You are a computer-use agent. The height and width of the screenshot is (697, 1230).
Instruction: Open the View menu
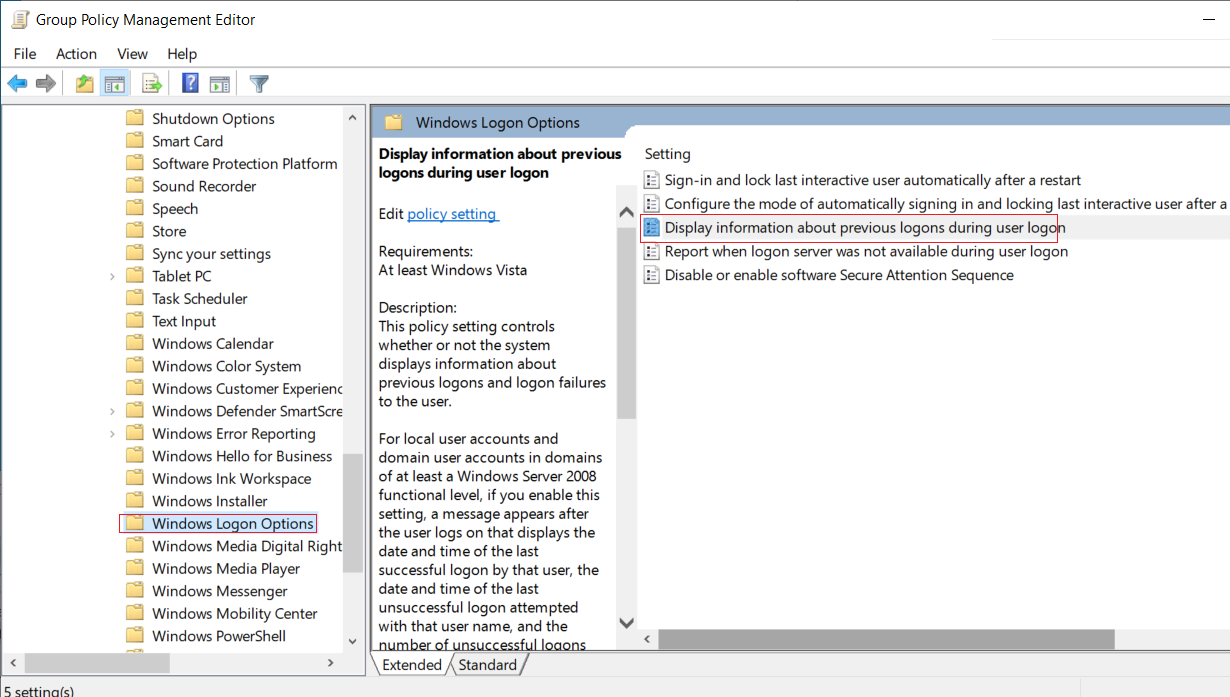(x=132, y=54)
